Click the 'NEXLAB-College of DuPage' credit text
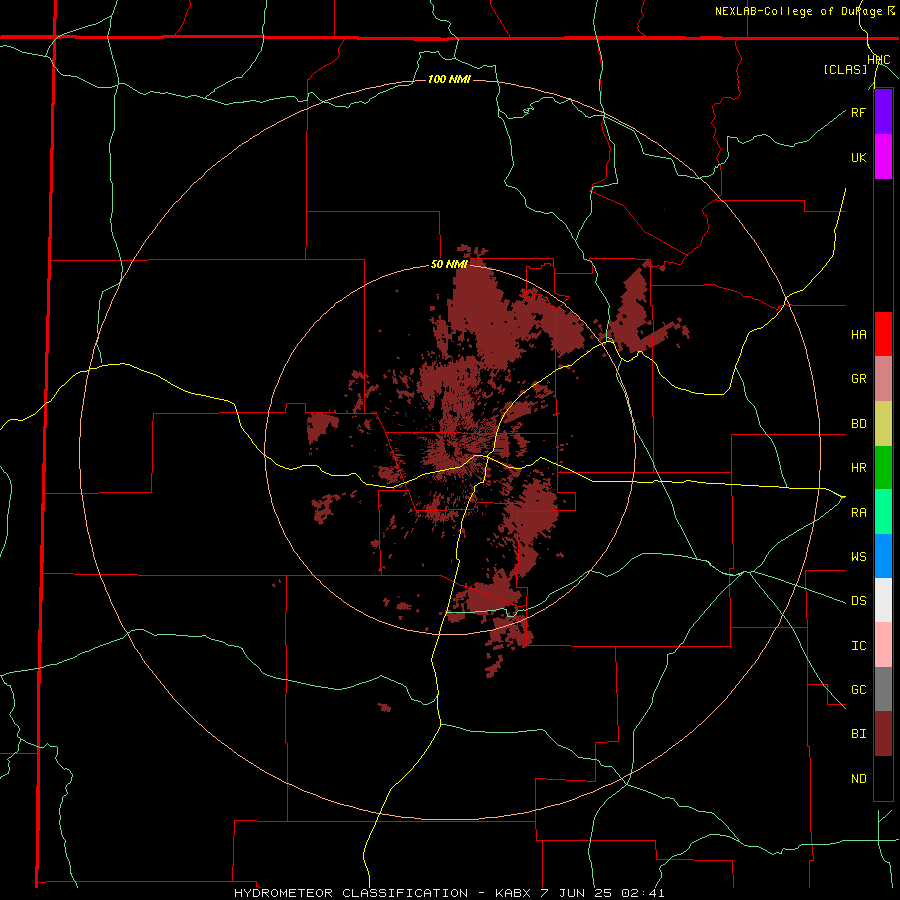Image resolution: width=900 pixels, height=900 pixels. click(800, 11)
